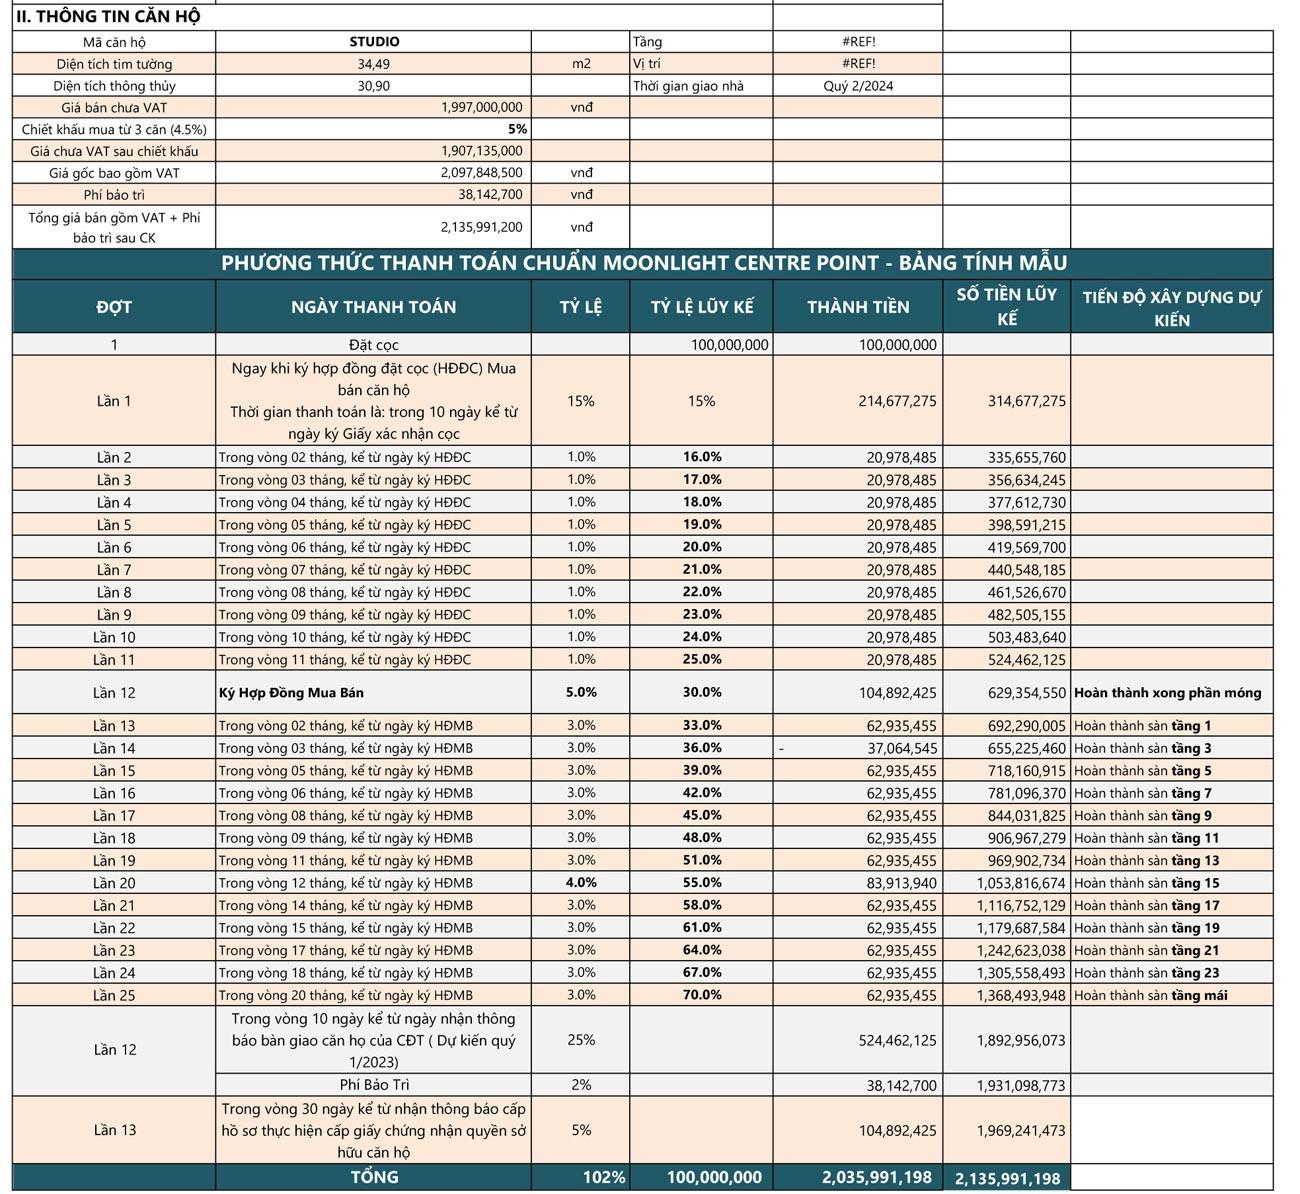1300x1194 pixels.
Task: Select the Quý 2/2024 handover time cell
Action: [857, 86]
